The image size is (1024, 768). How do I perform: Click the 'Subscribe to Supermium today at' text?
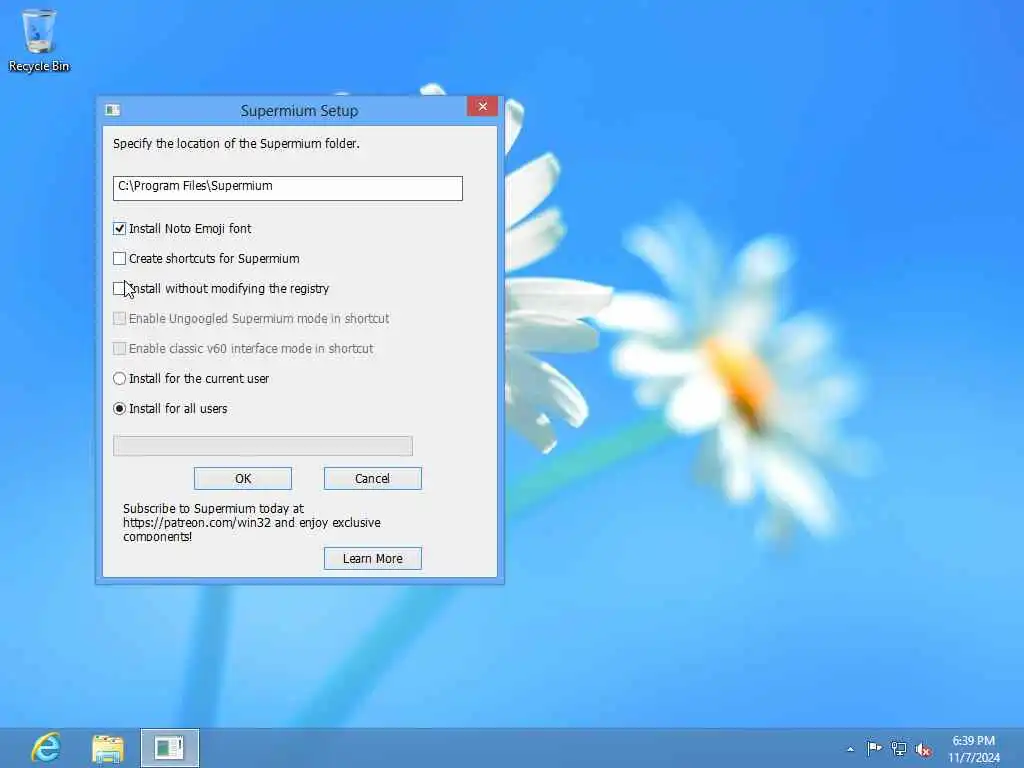(214, 508)
